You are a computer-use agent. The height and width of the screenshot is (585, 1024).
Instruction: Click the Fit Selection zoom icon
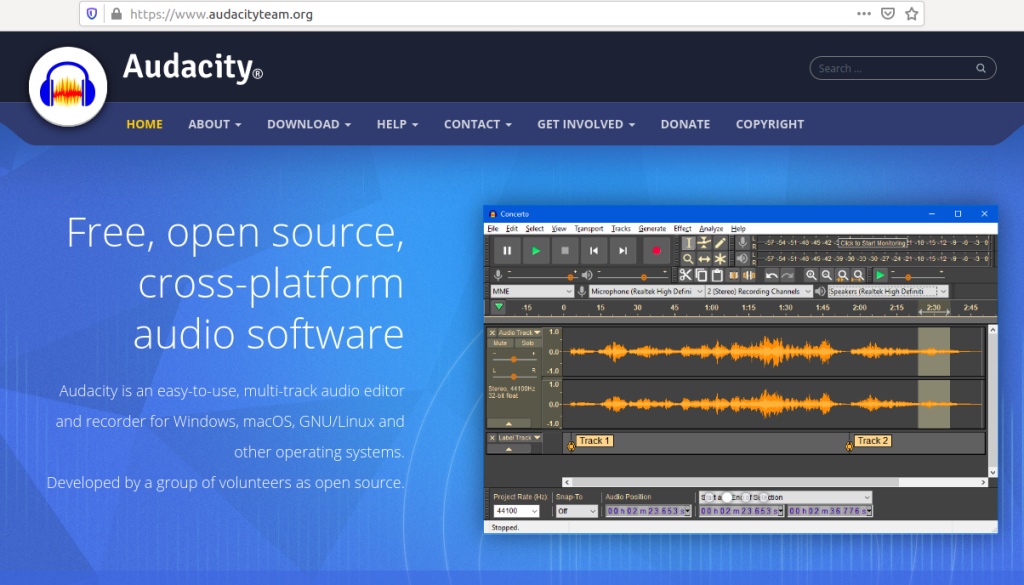pos(842,276)
